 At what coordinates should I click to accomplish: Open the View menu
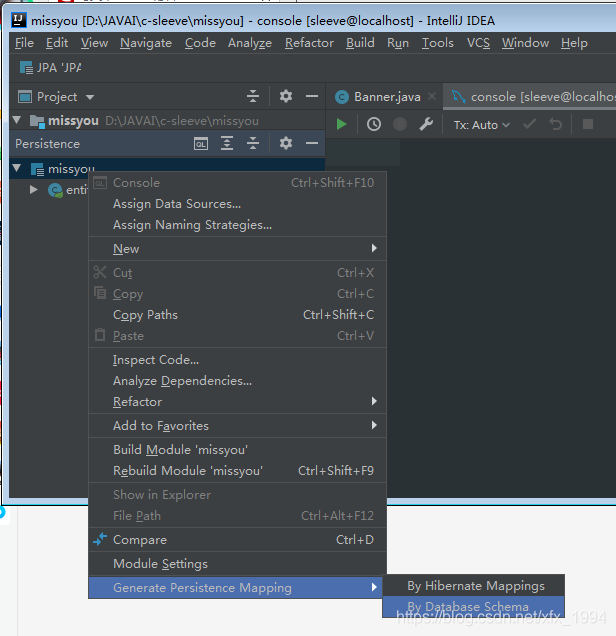pyautogui.click(x=94, y=43)
